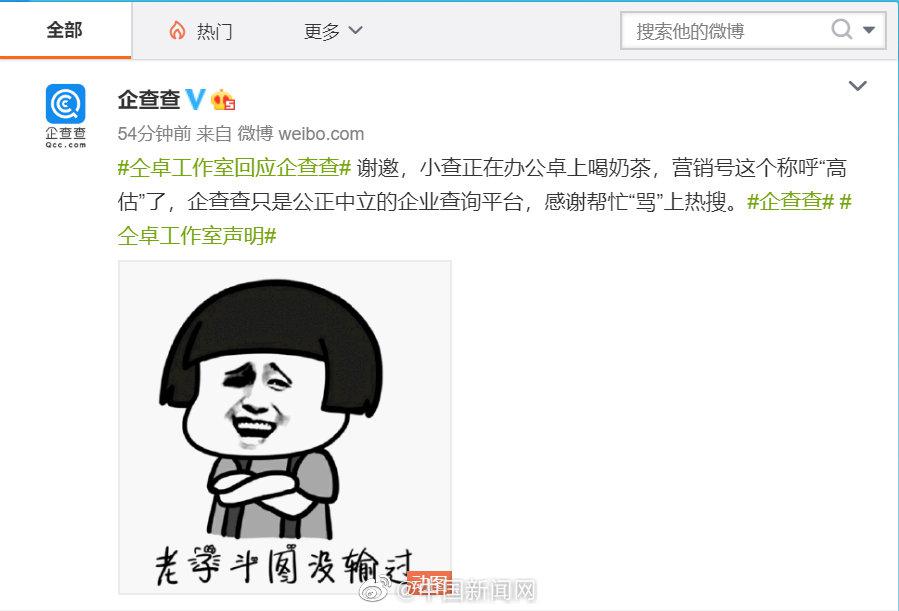Click the chevron arrow next to 更多
899x611 pixels.
pyautogui.click(x=355, y=30)
